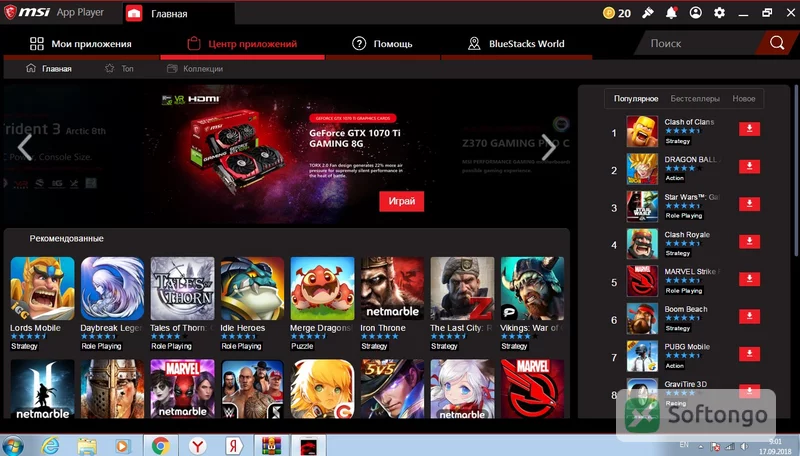Open Iron Throne app icon

392,288
